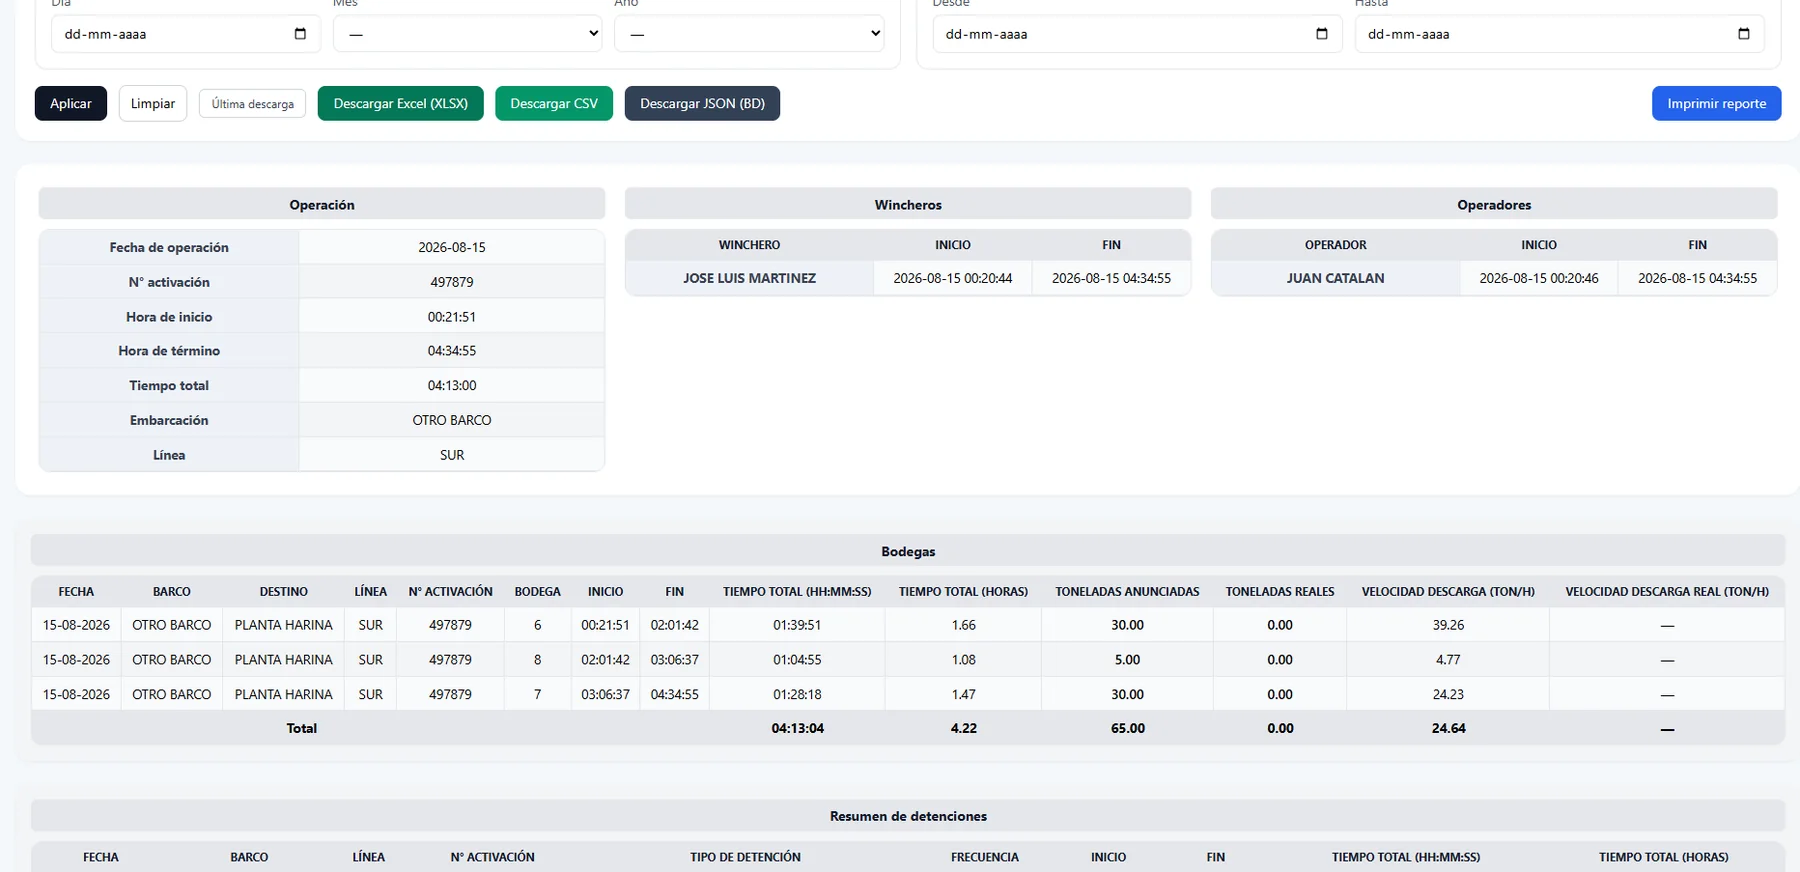The image size is (1800, 872).
Task: Select bodega 7 cell in Bodegas table
Action: coord(537,694)
